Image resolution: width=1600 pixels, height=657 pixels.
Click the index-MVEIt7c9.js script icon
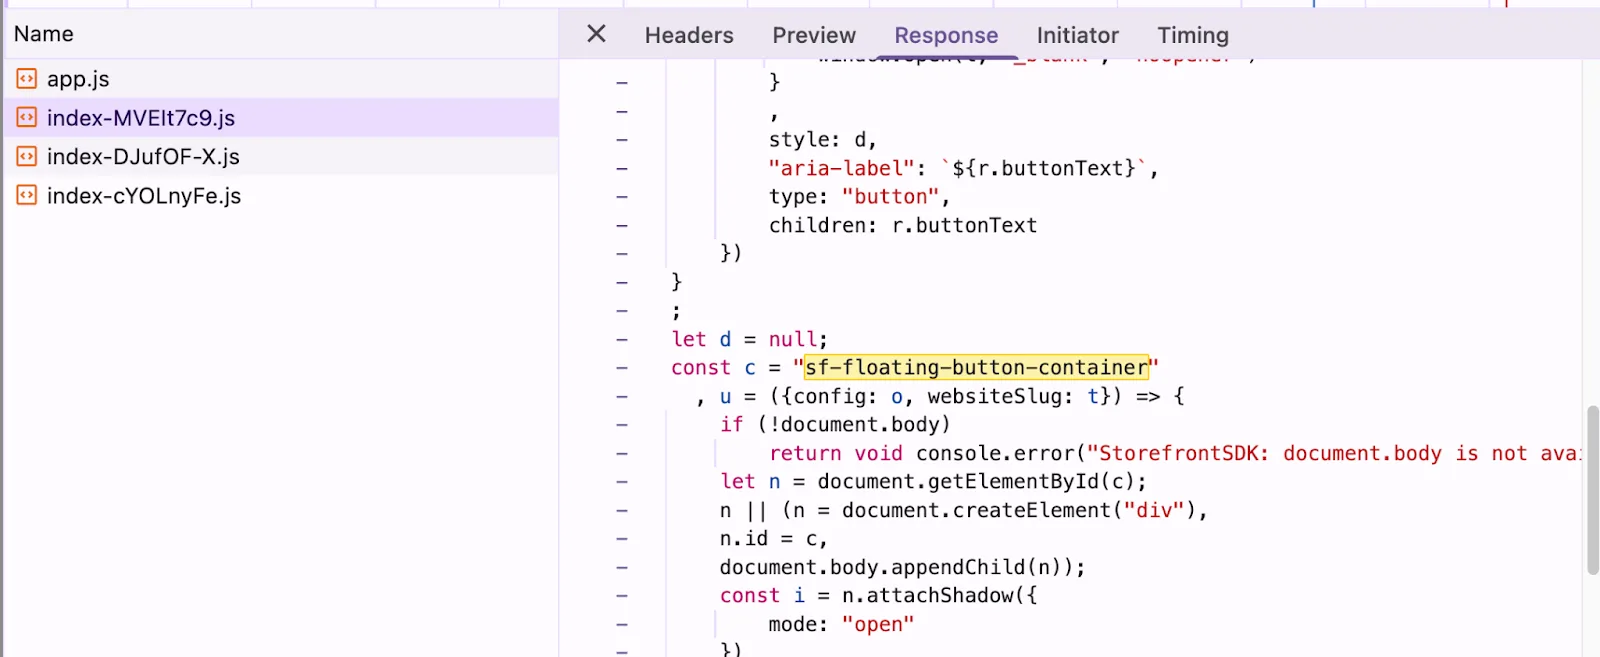(27, 117)
